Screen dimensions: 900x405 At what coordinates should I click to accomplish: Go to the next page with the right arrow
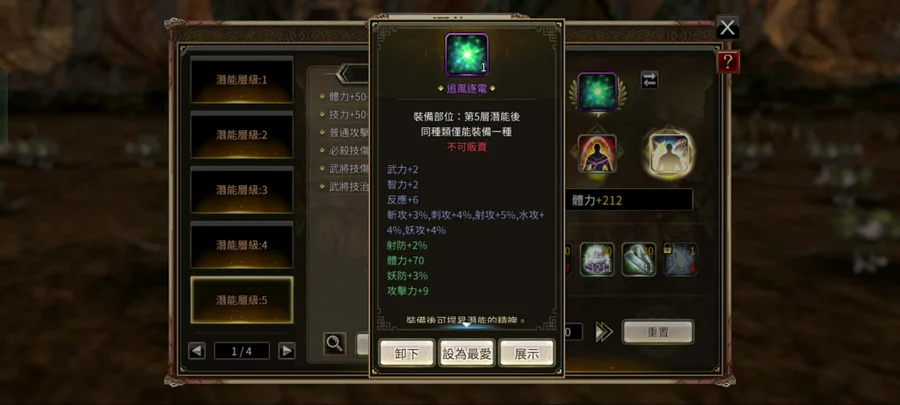286,351
